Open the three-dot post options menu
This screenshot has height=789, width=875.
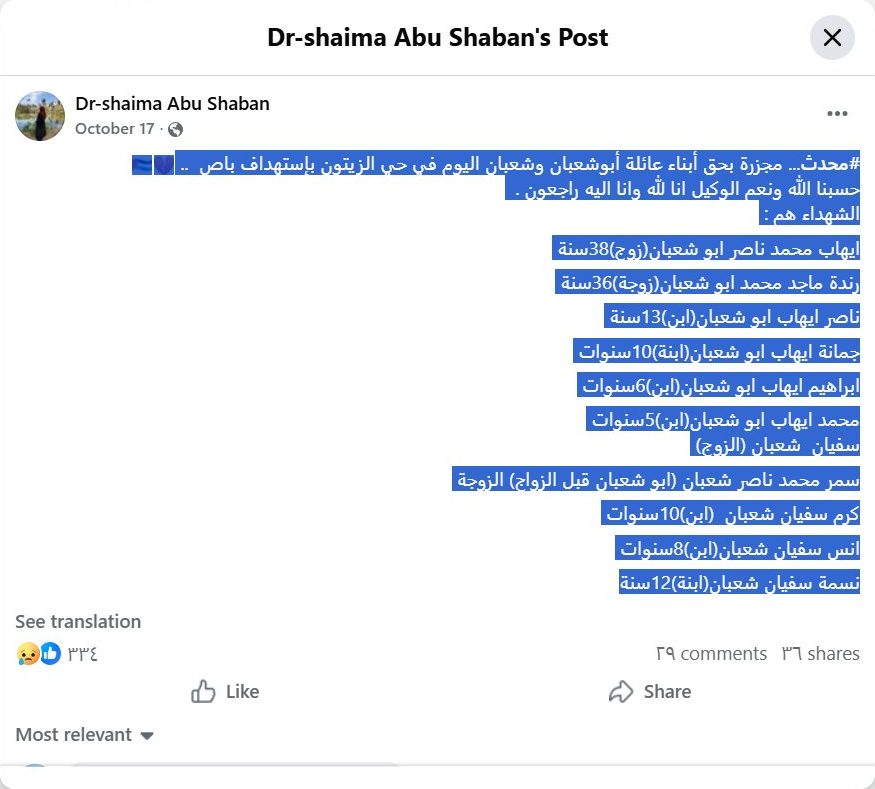pos(837,114)
